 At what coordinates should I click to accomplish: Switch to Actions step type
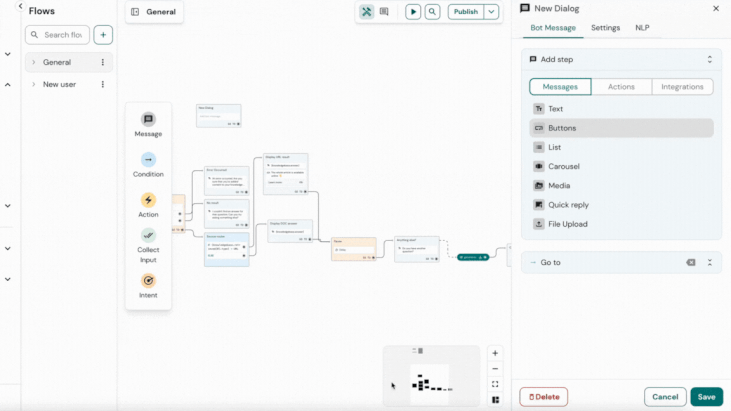point(621,87)
